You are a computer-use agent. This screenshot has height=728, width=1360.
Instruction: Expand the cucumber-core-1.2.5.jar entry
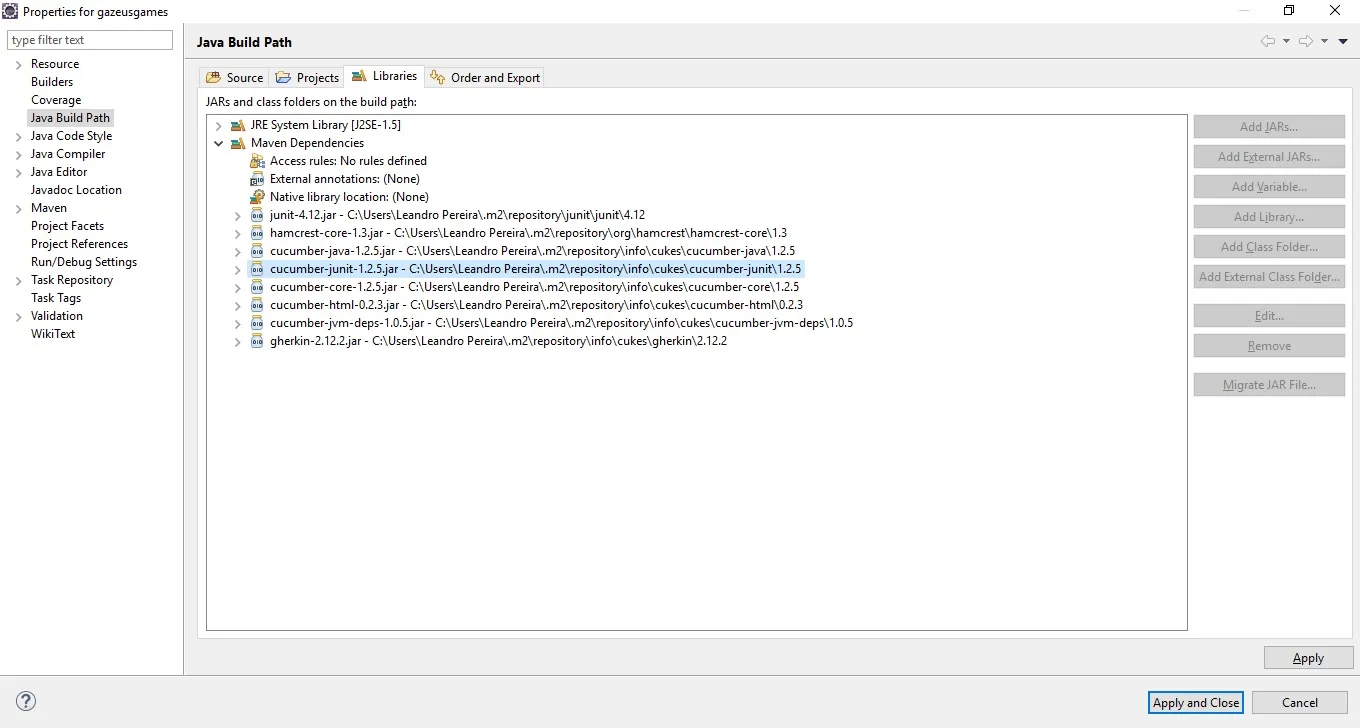[238, 287]
